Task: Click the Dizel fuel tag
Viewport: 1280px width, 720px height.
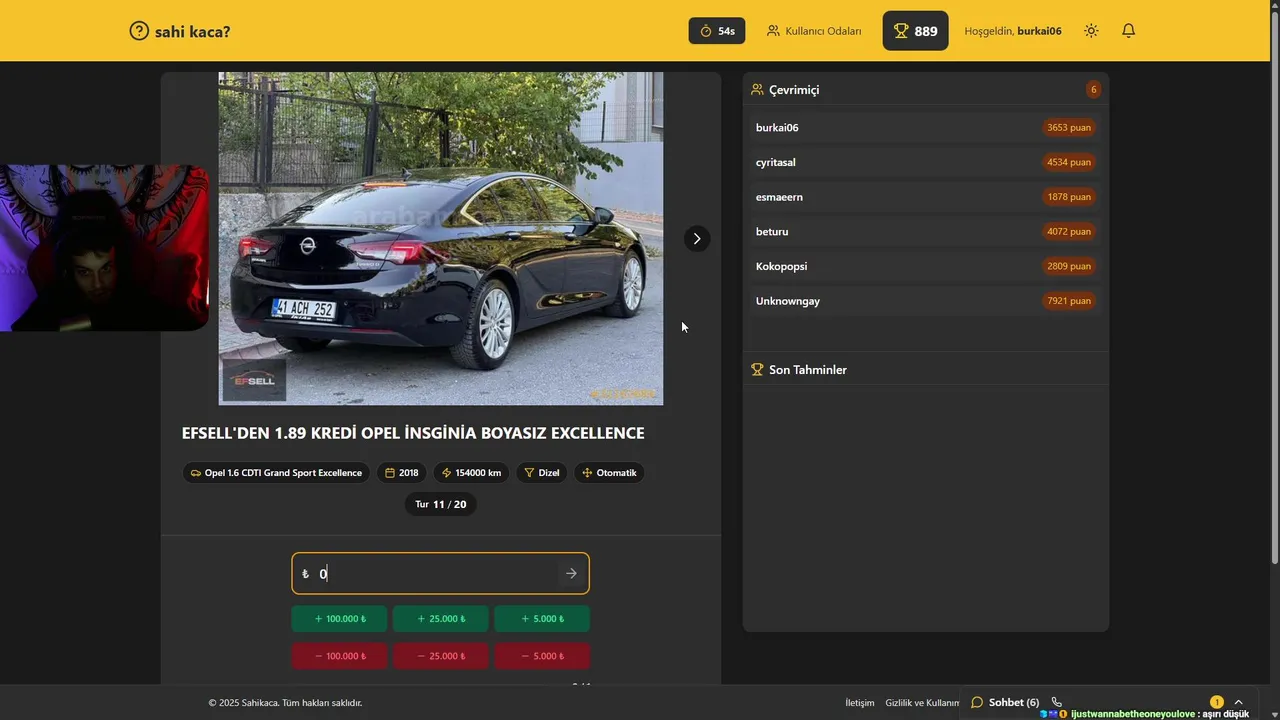Action: pyautogui.click(x=542, y=473)
